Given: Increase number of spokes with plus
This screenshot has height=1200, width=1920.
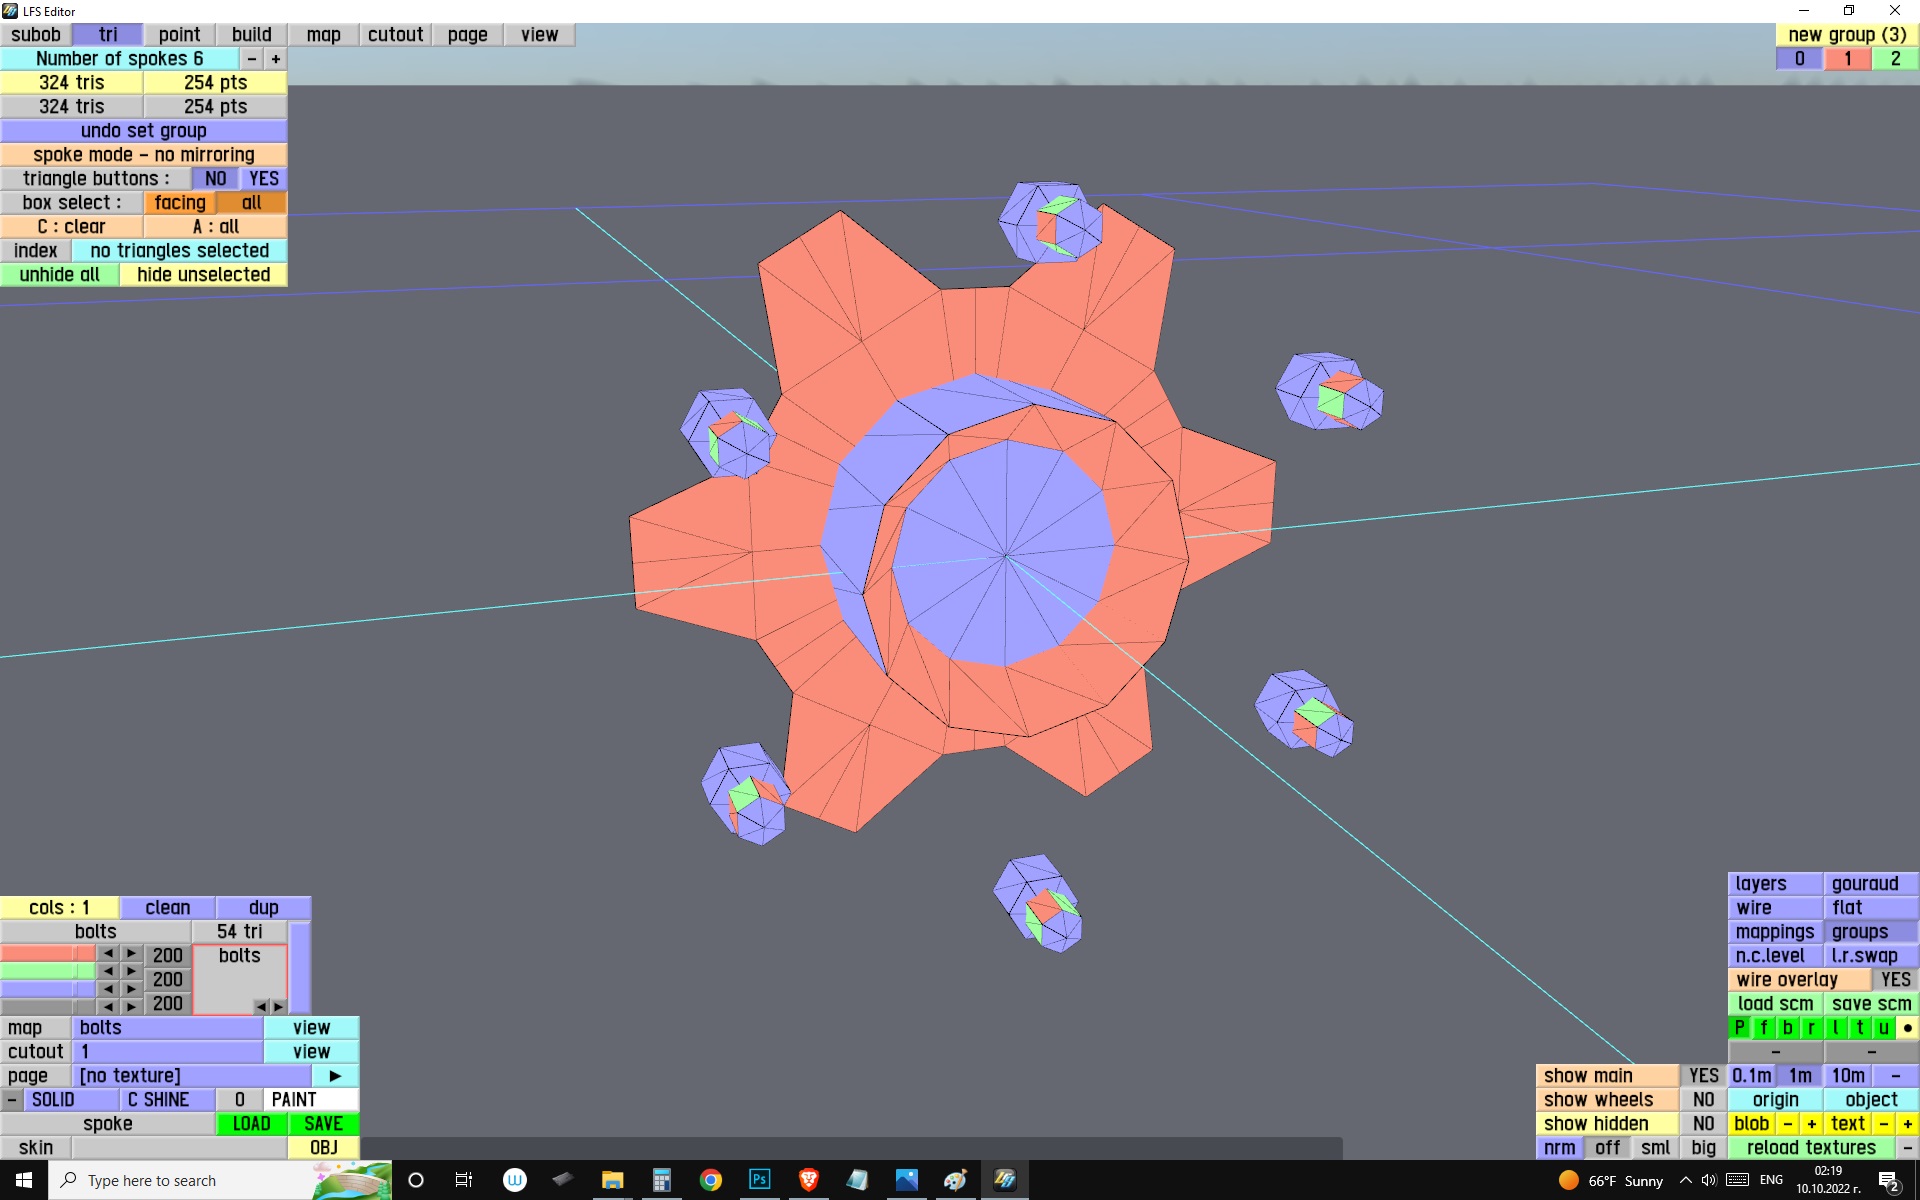Looking at the screenshot, I should coord(276,59).
